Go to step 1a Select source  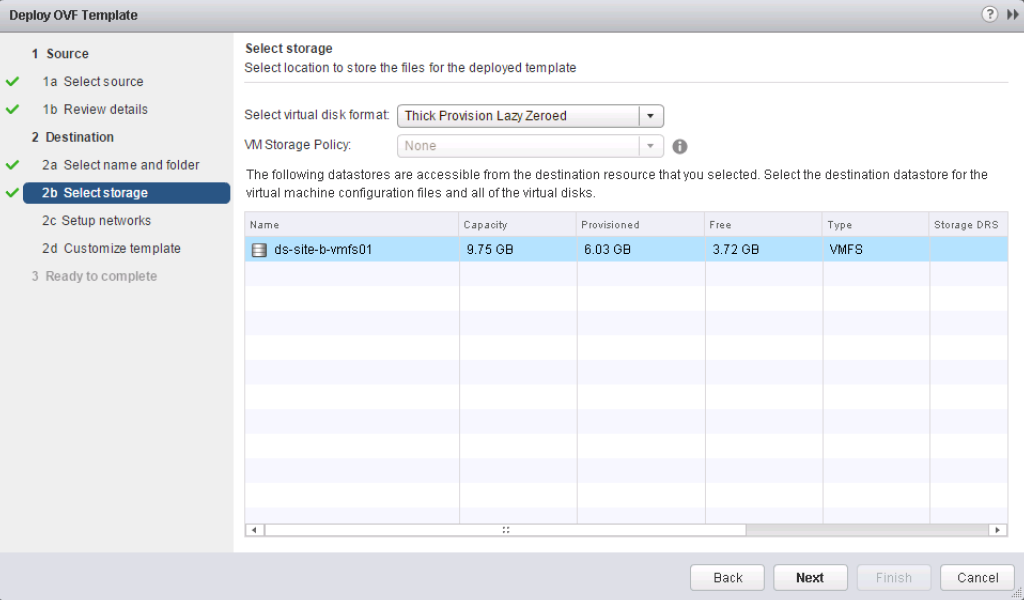coord(93,82)
